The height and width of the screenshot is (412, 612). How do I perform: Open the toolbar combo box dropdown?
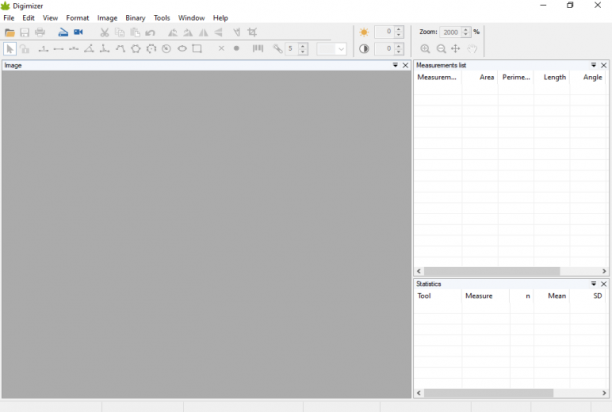[x=341, y=49]
